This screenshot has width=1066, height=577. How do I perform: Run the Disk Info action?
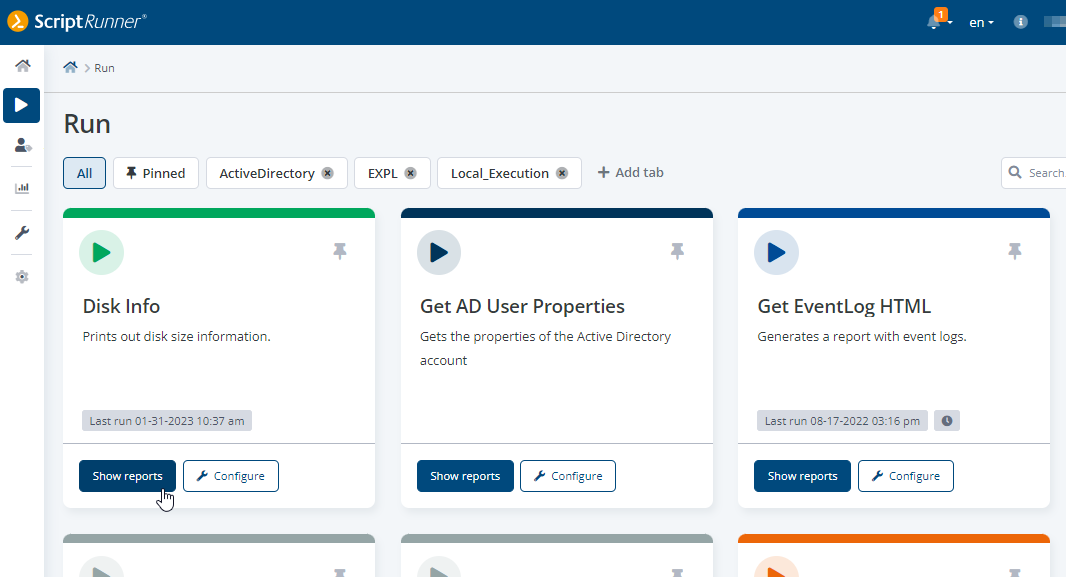coord(101,253)
